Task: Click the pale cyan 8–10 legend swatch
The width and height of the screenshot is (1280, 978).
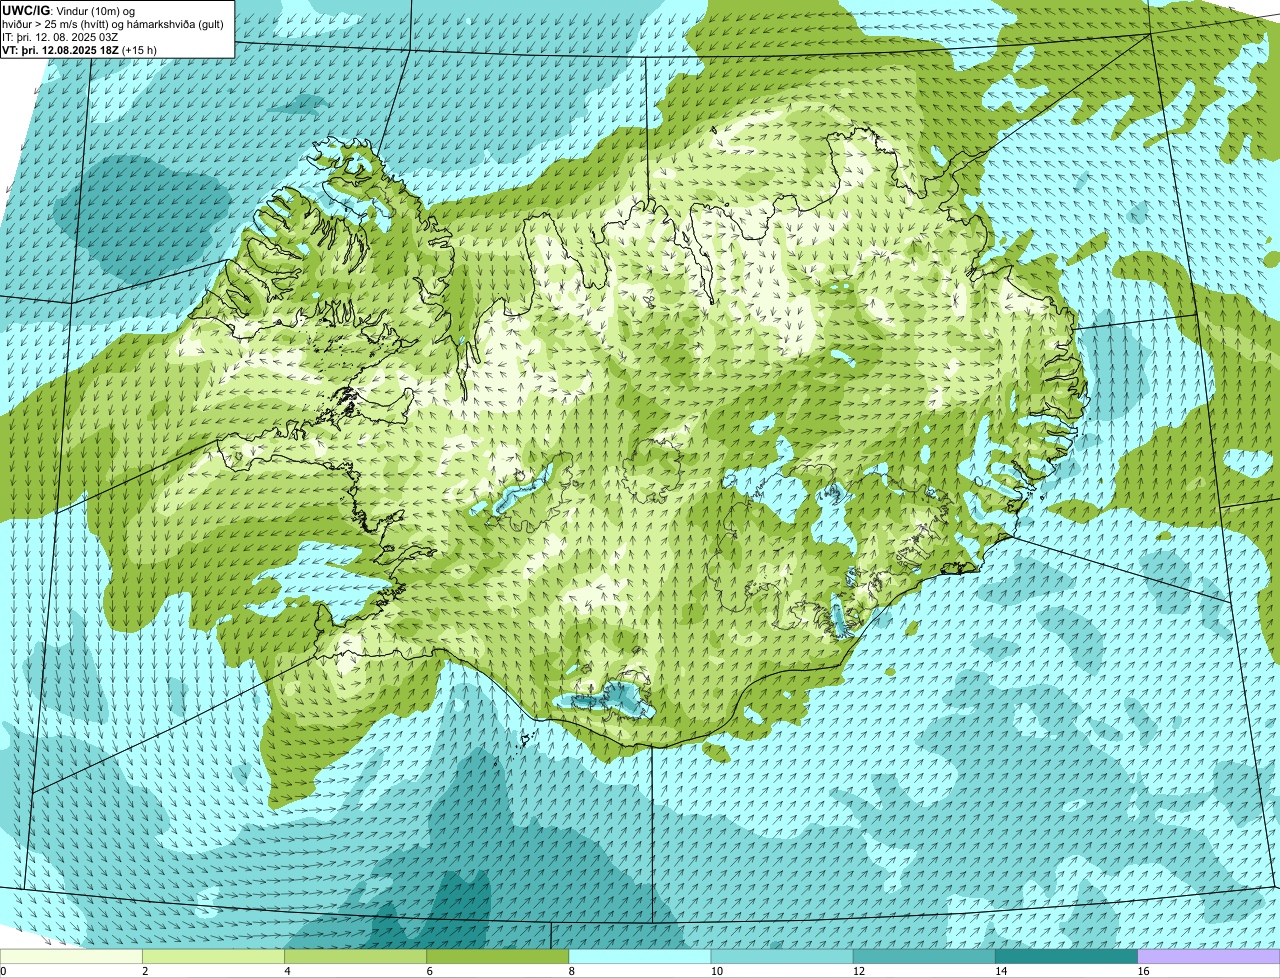Action: [x=640, y=957]
